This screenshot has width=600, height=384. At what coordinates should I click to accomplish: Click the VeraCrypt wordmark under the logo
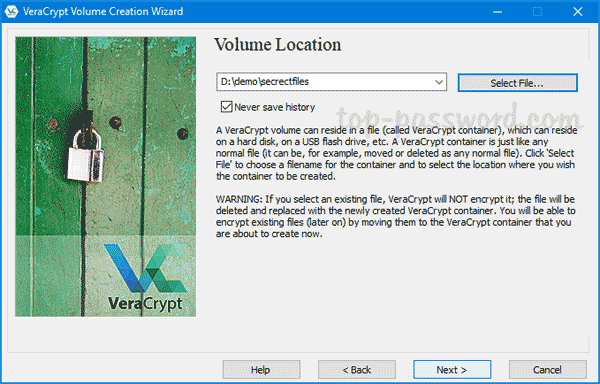click(x=145, y=304)
